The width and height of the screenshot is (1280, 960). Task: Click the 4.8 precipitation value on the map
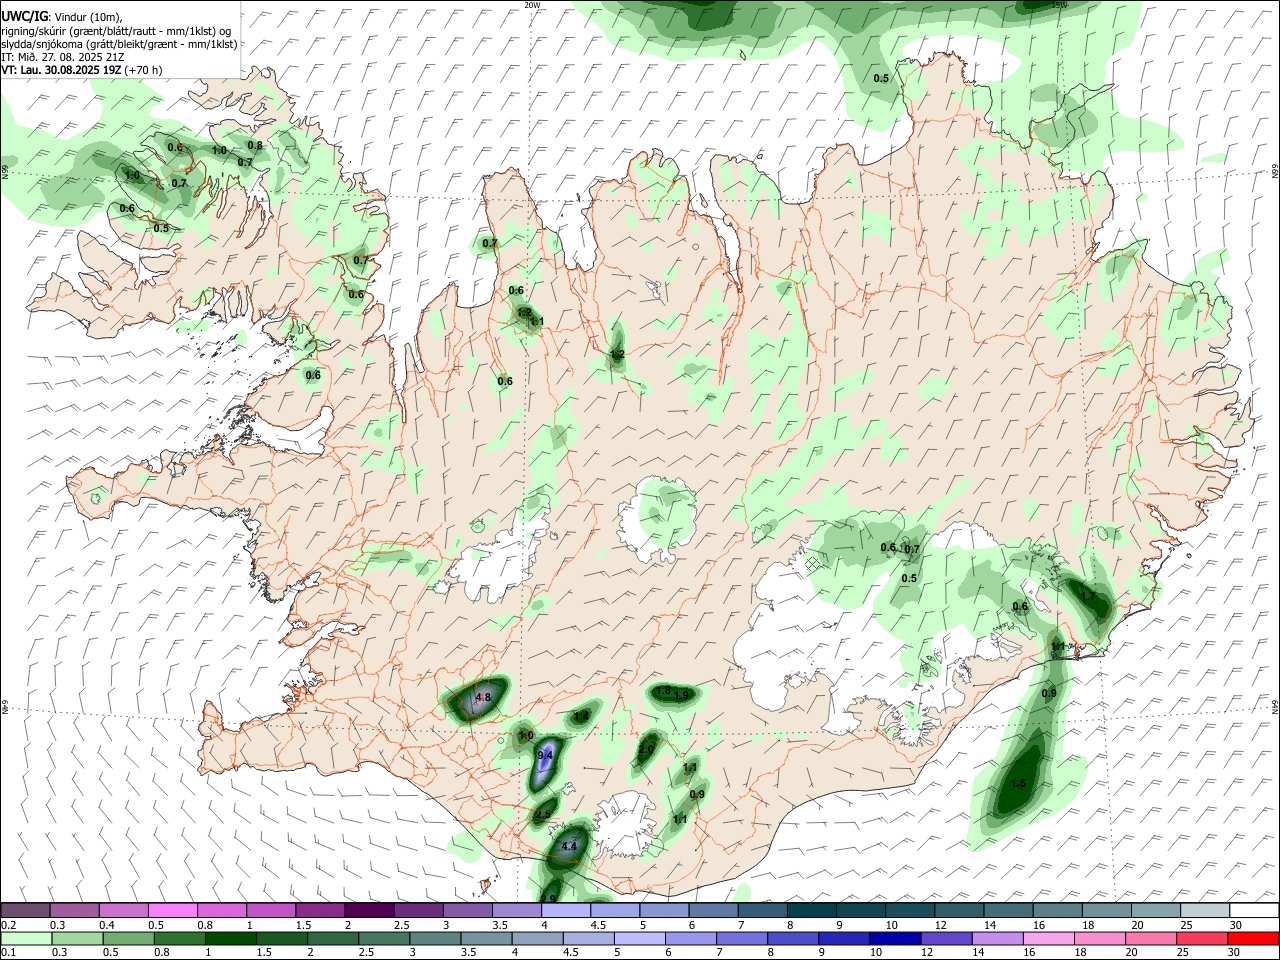tap(483, 697)
